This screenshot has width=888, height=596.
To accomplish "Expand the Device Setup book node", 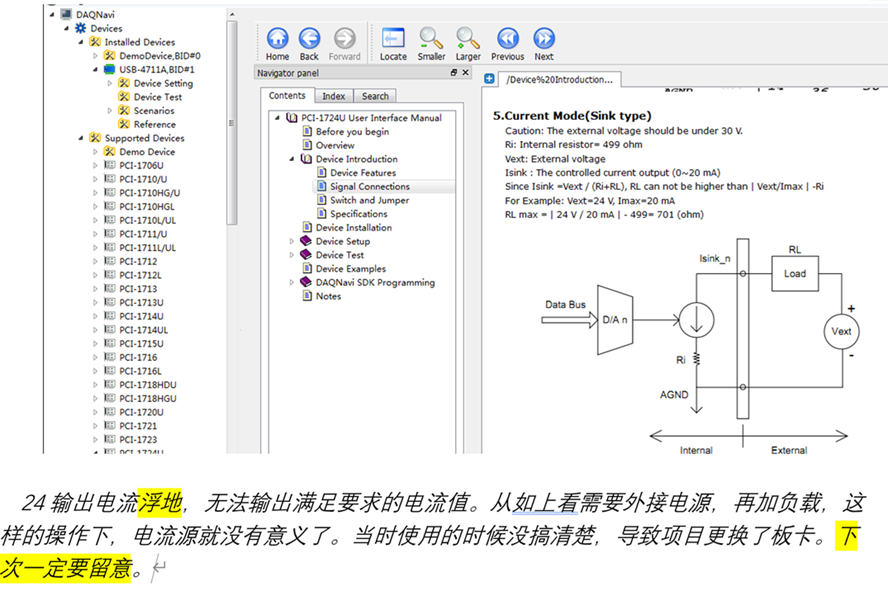I will (x=292, y=241).
